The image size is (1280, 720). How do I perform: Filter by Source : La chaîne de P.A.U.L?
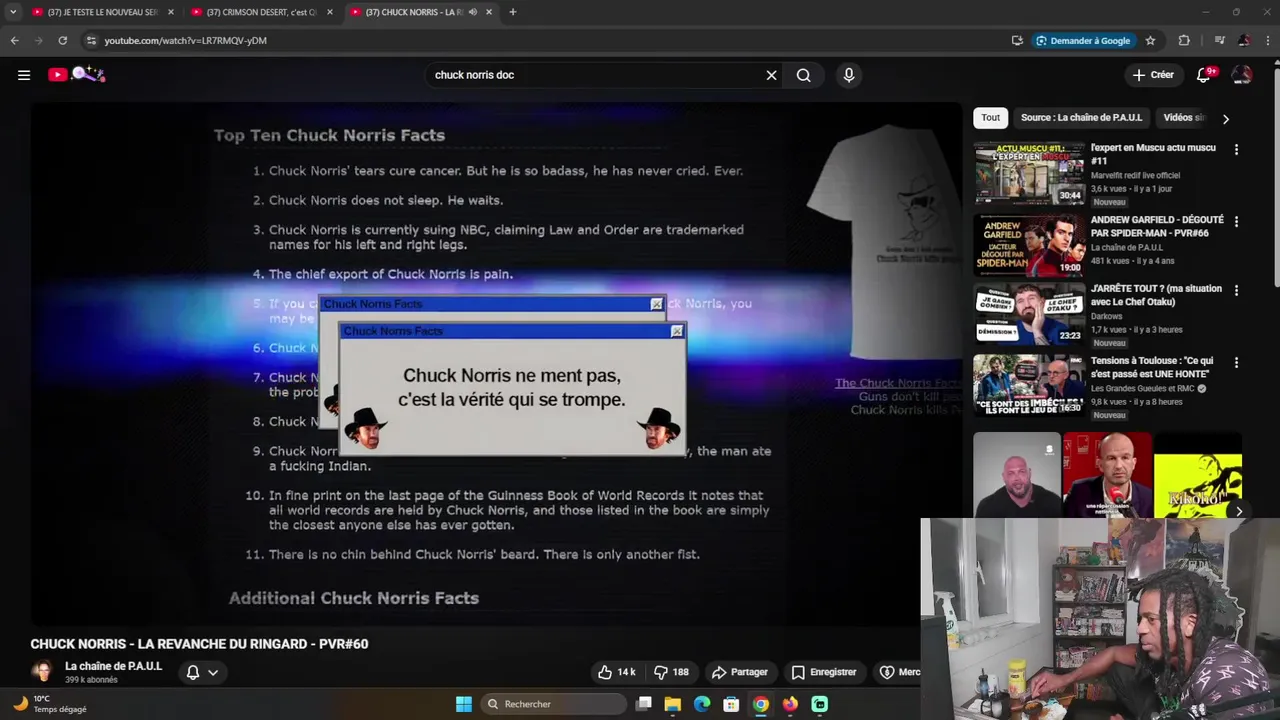[x=1081, y=117]
